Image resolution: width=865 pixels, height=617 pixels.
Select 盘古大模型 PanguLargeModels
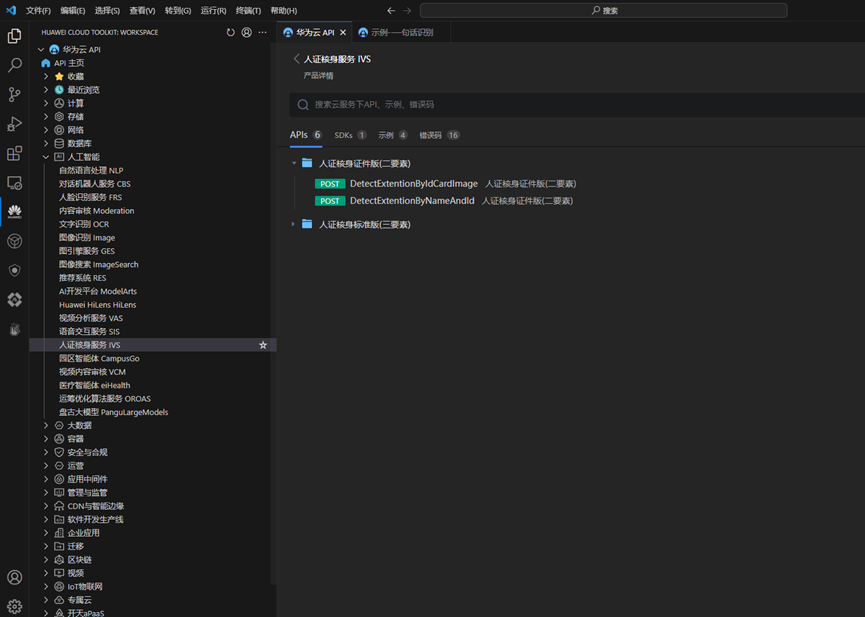click(x=114, y=412)
